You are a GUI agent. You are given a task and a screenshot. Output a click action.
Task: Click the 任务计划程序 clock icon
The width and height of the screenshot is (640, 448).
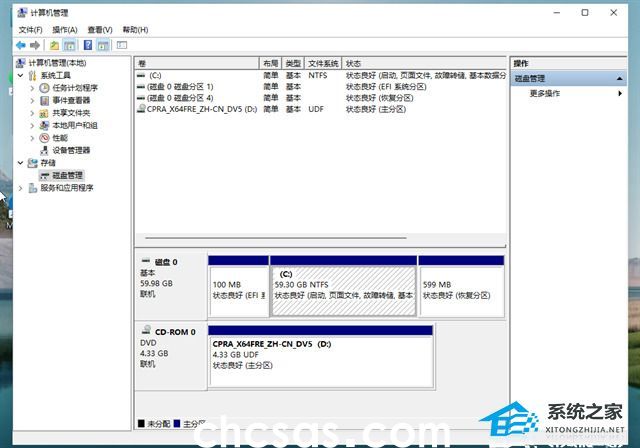point(44,88)
